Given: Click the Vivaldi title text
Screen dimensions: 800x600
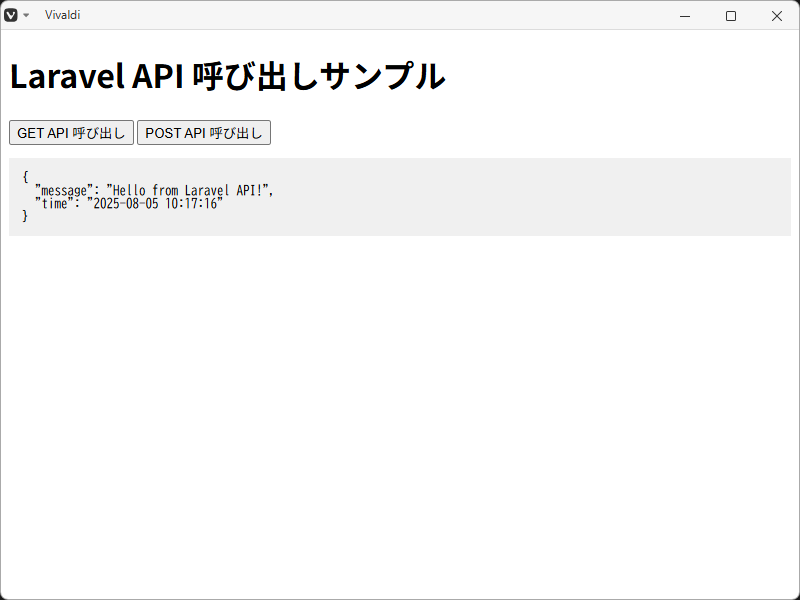Looking at the screenshot, I should 62,15.
